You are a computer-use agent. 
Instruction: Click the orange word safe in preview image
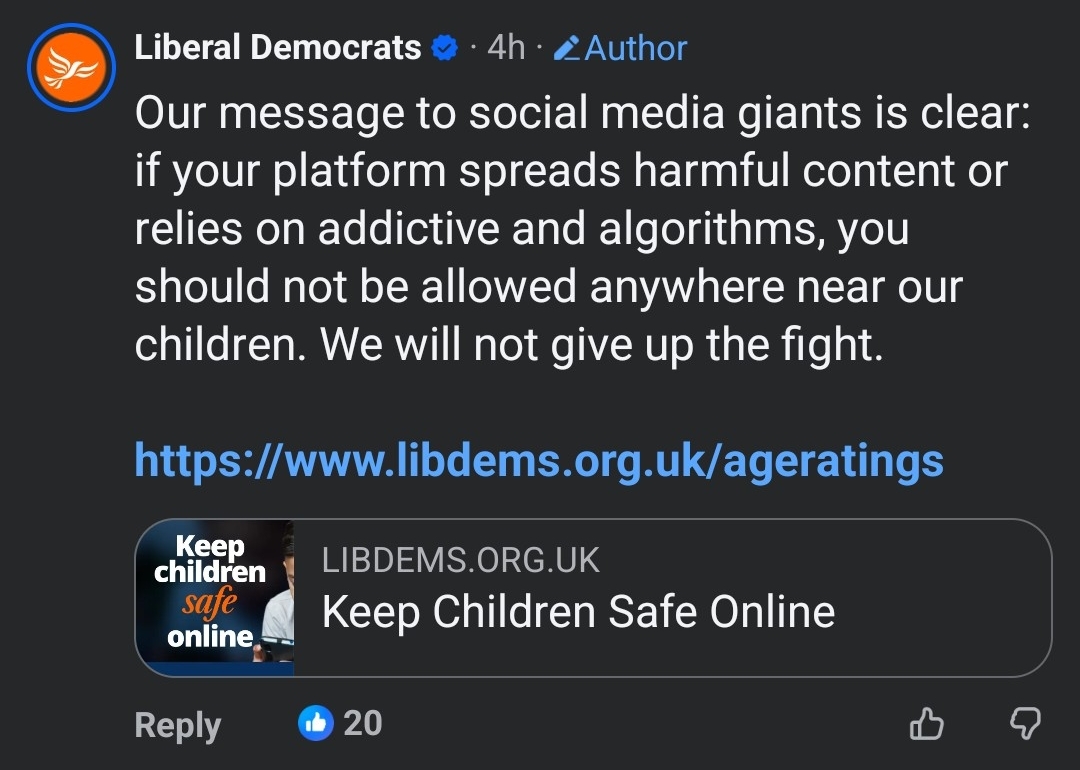(x=210, y=604)
